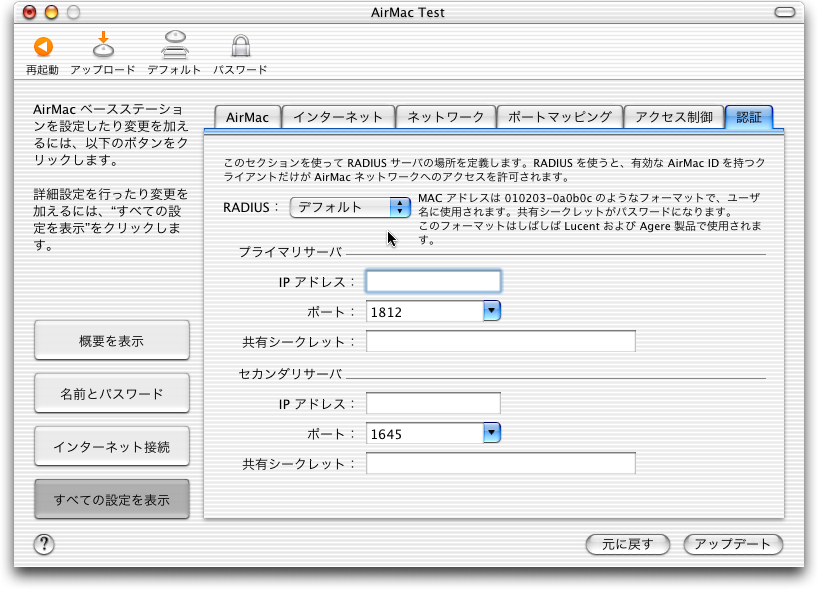The height and width of the screenshot is (590, 818).
Task: Expand primary server port 1812 dropdown
Action: (x=491, y=311)
